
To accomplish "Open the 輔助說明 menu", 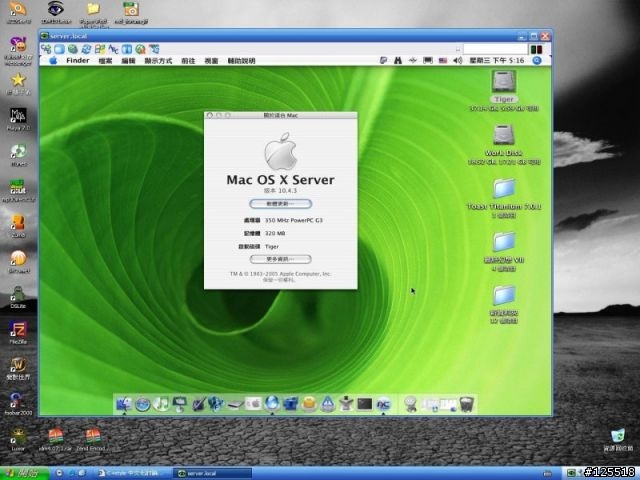I will (241, 61).
